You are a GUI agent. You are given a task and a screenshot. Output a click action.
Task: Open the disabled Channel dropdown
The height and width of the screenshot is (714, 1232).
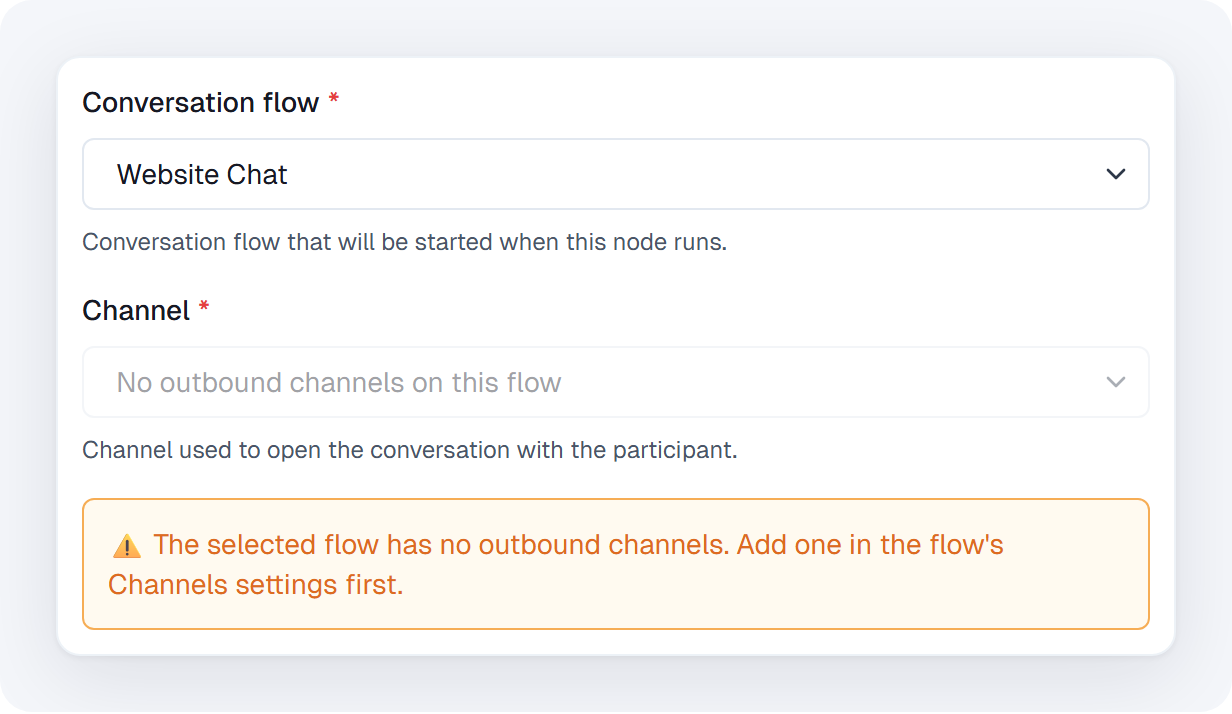coord(615,382)
